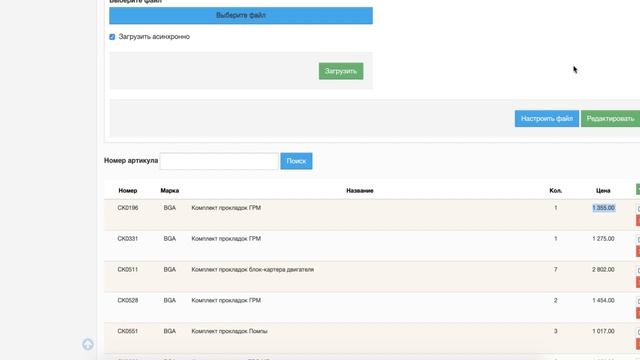Click the blue 'Выберите файл' button

(x=241, y=16)
